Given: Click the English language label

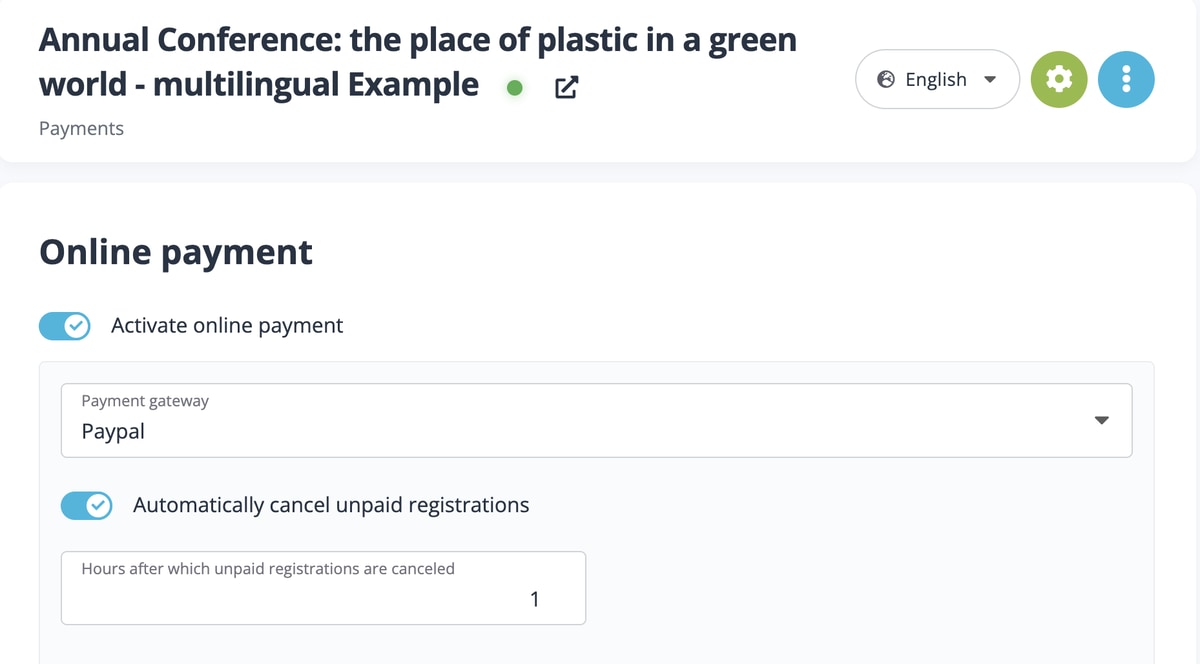Looking at the screenshot, I should click(x=936, y=79).
